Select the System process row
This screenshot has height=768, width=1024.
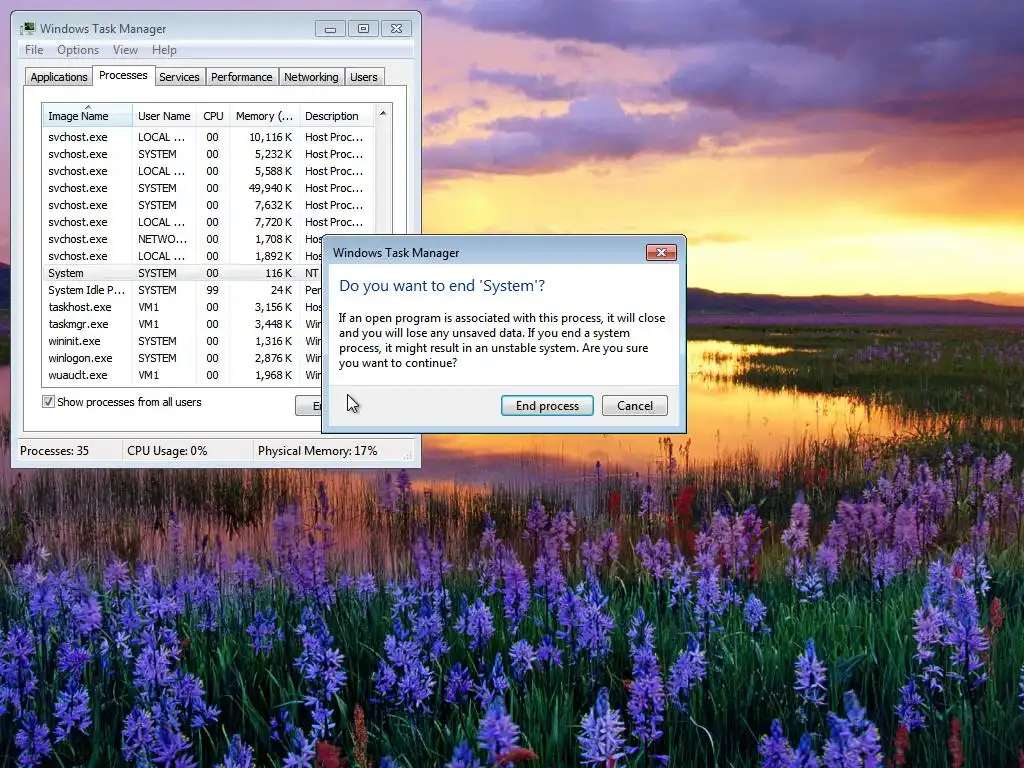(184, 273)
